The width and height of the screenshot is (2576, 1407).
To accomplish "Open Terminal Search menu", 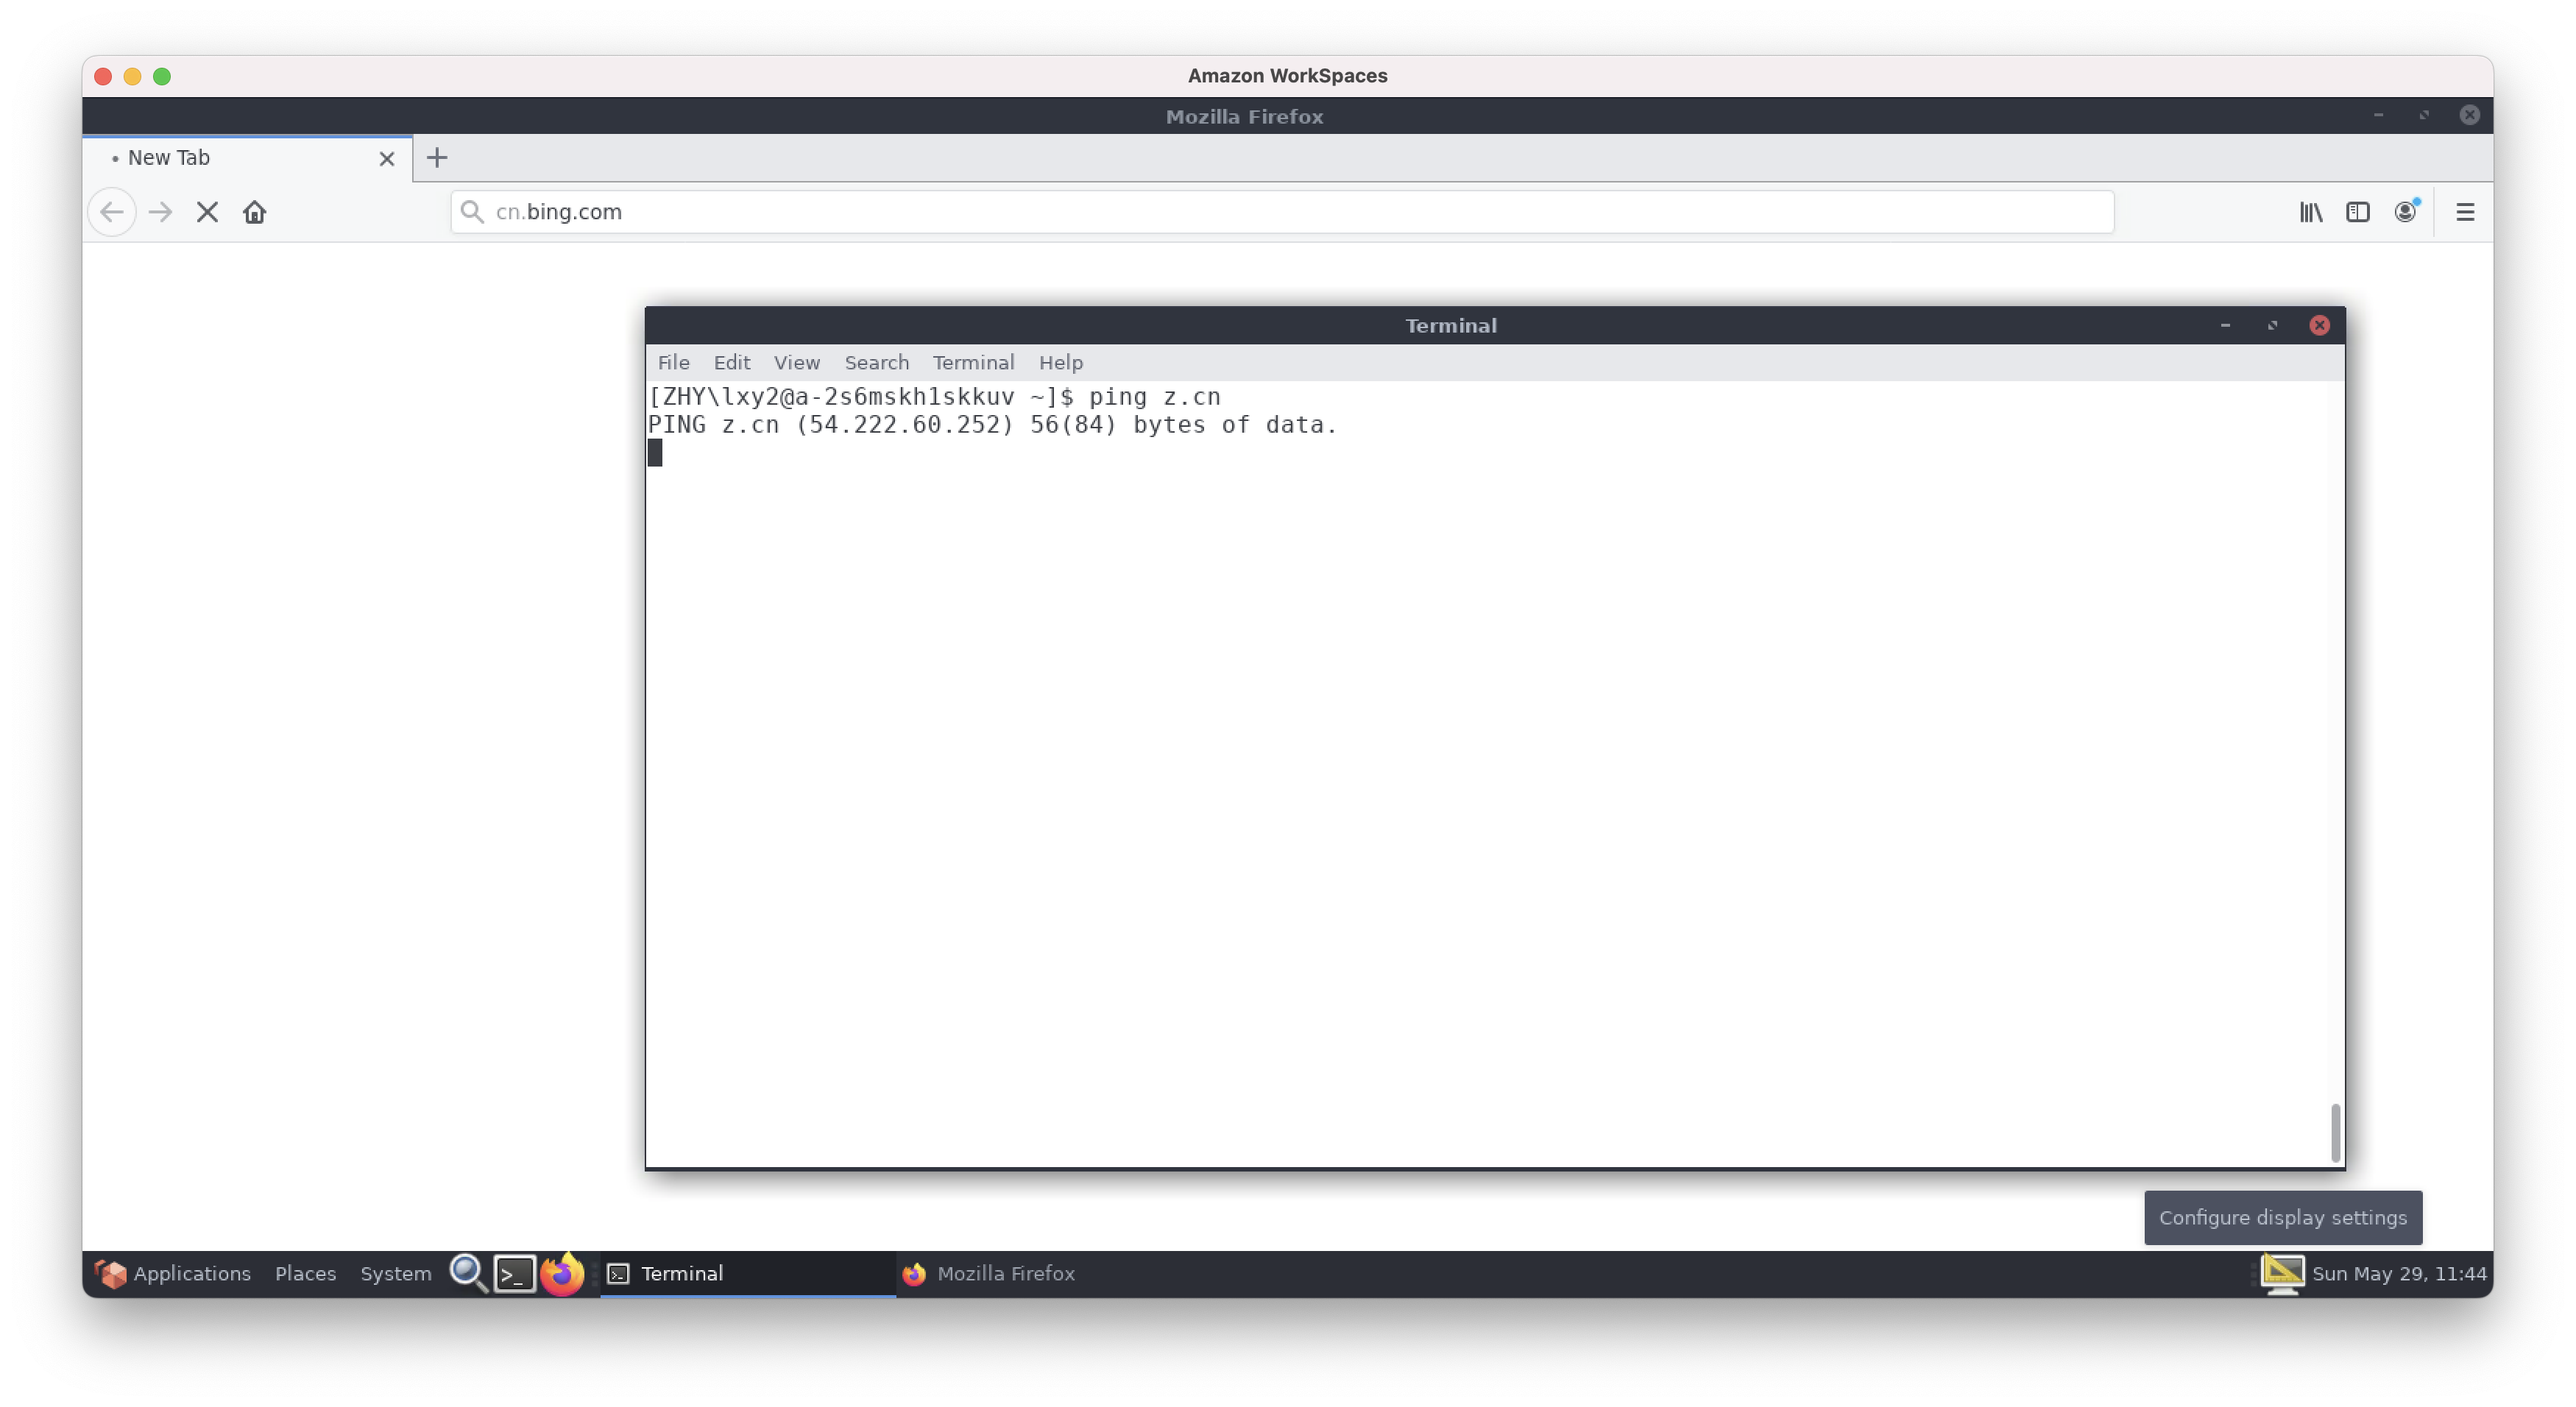I will [876, 362].
